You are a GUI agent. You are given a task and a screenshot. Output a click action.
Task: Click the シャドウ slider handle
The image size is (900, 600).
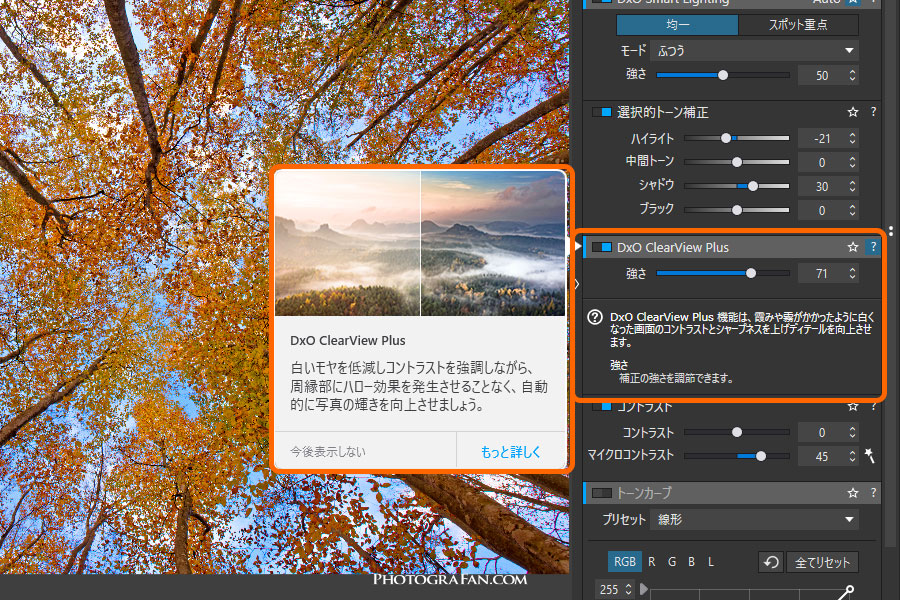pyautogui.click(x=753, y=186)
